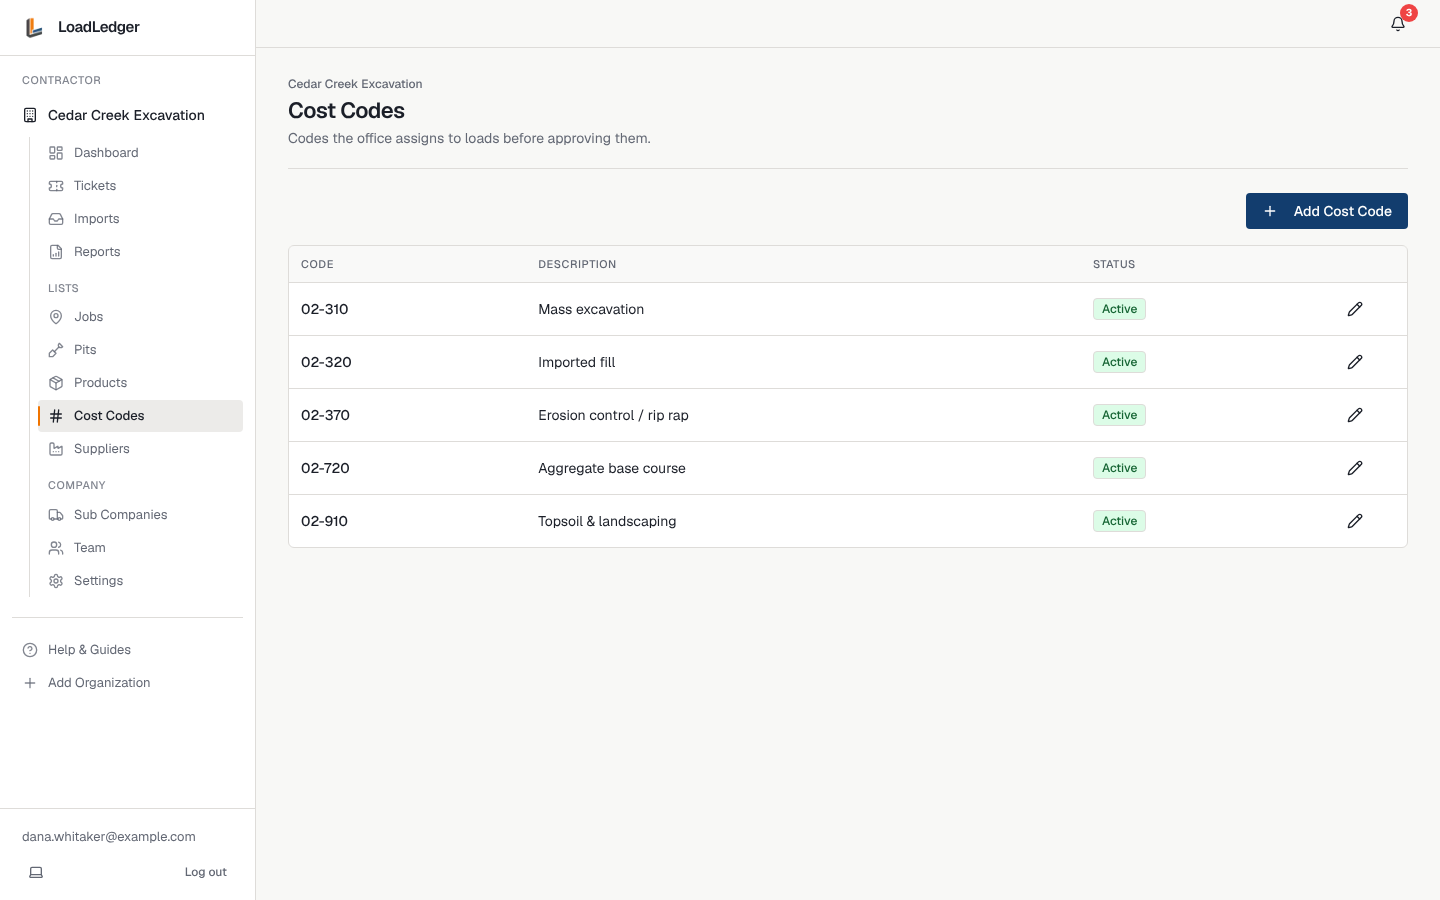
Task: Open the Dashboard page
Action: 140,153
